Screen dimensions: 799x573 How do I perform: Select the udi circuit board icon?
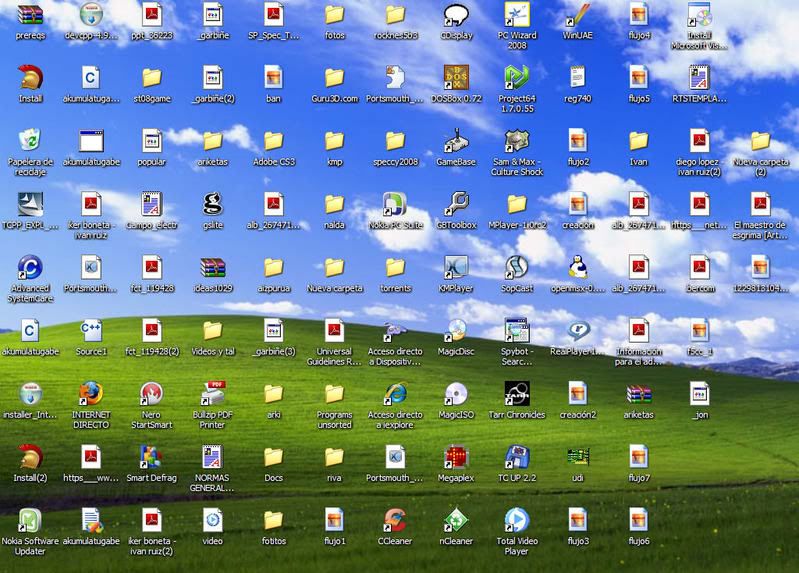pyautogui.click(x=577, y=457)
